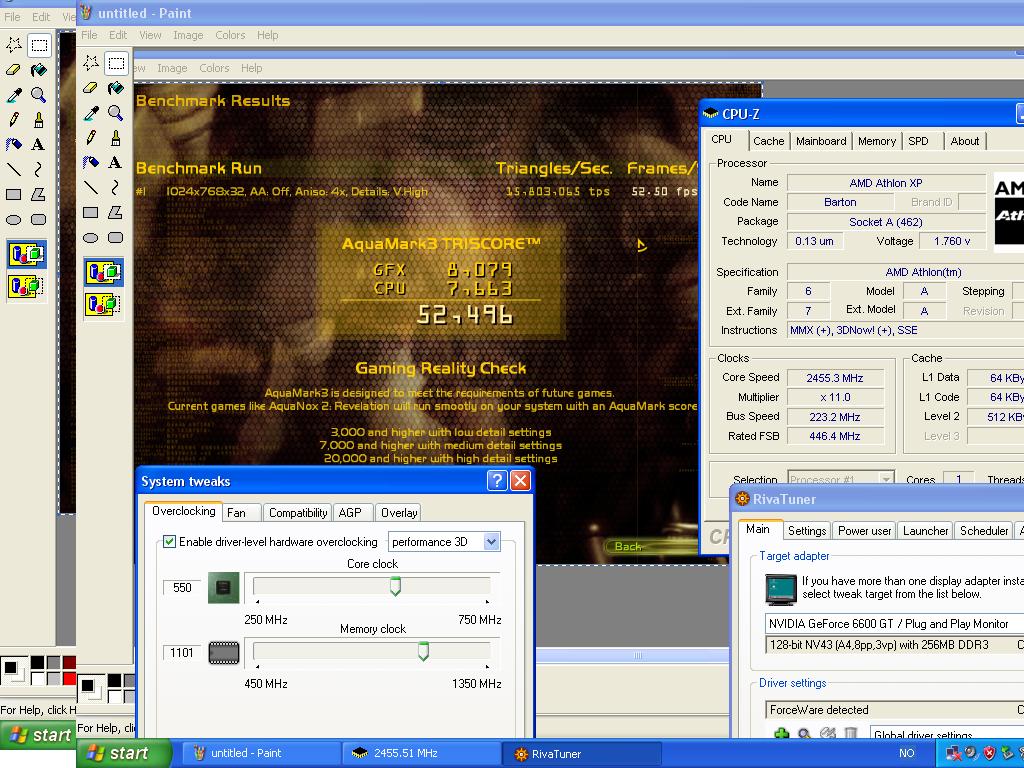Select Free-Form Select tool in untitled - Paint toolbox
Screen dimensions: 1024x768
point(91,63)
